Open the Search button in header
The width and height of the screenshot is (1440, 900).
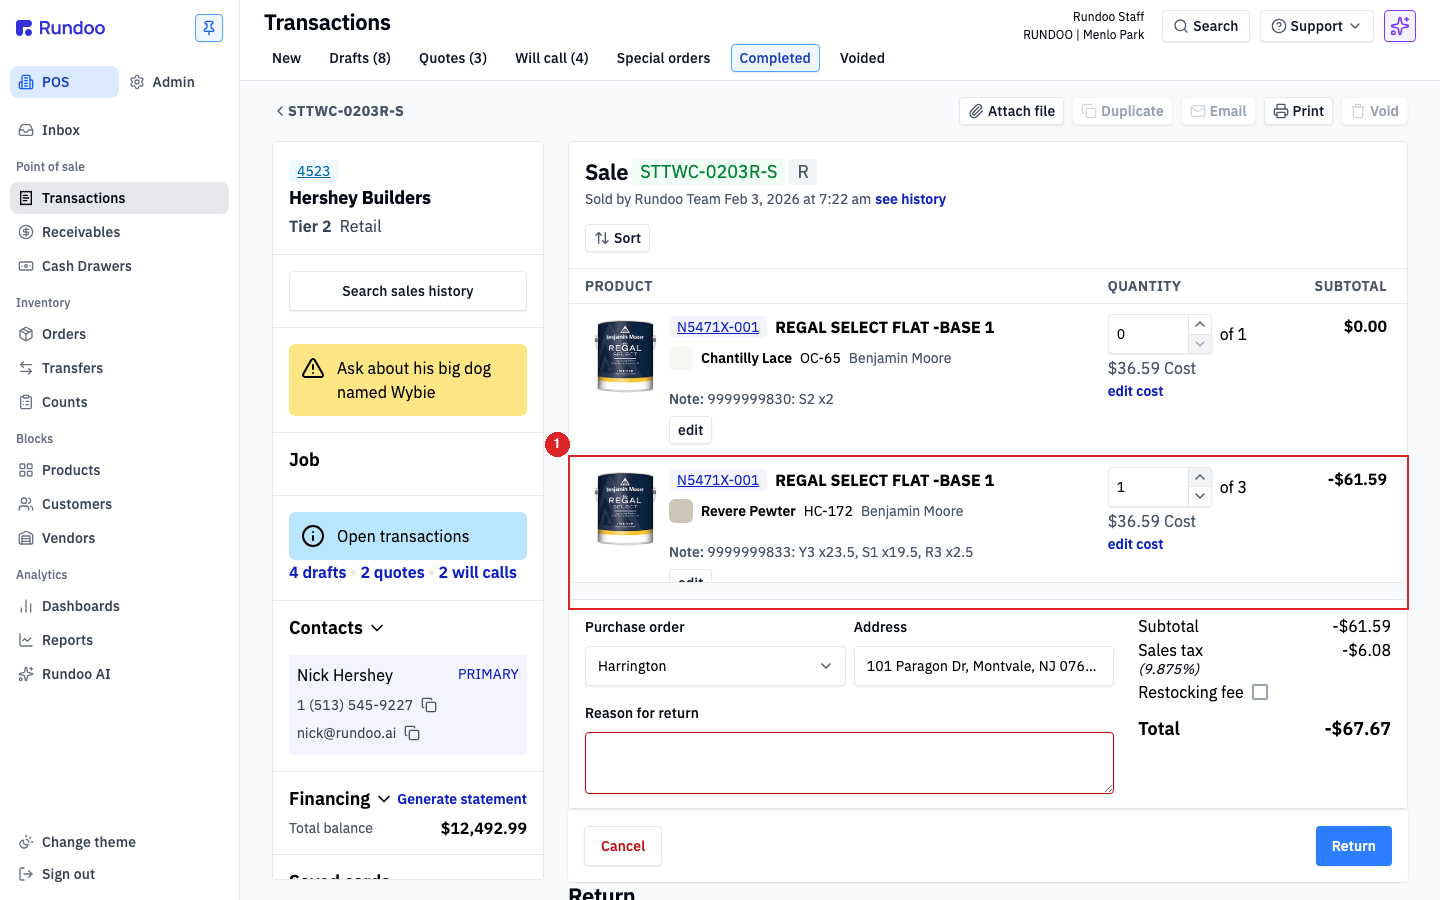[1206, 26]
